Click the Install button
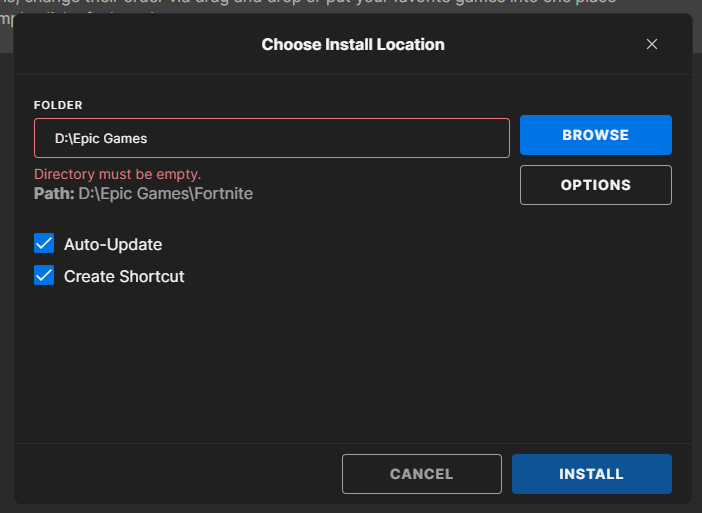The height and width of the screenshot is (513, 702). point(591,474)
